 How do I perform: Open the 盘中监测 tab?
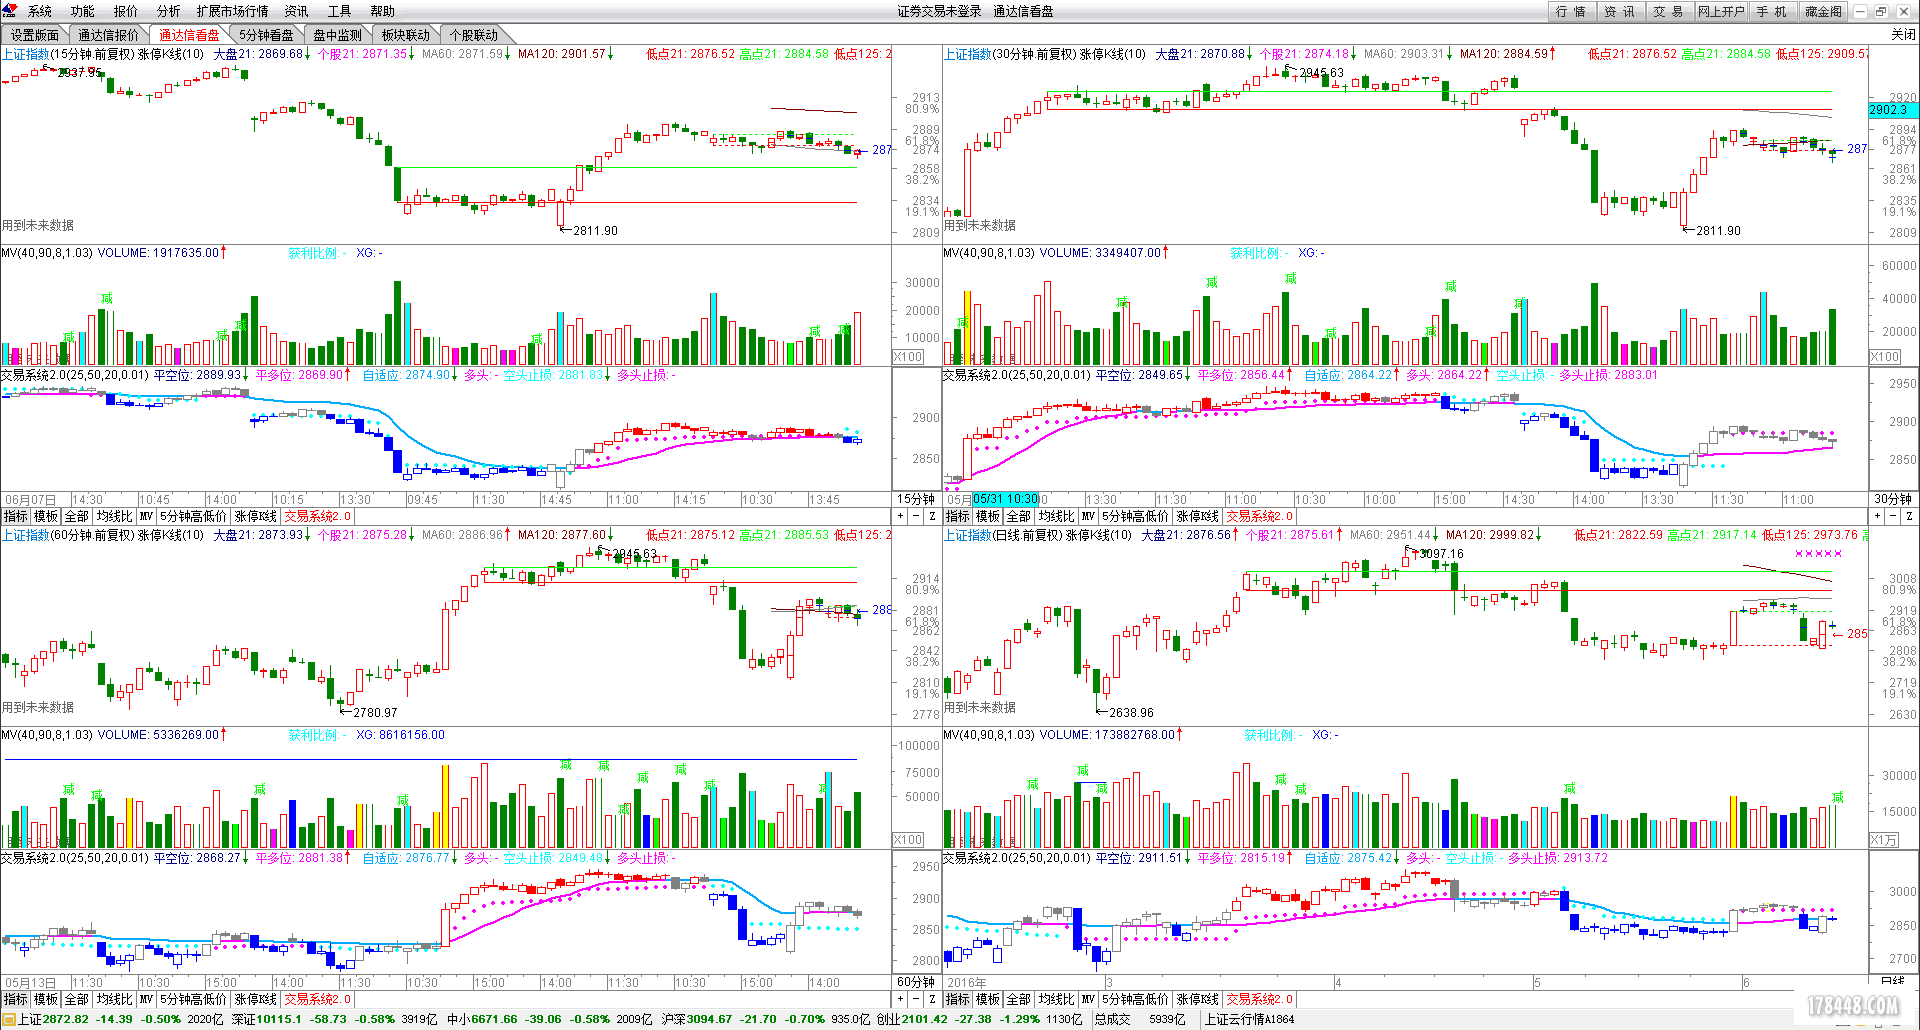(x=337, y=35)
